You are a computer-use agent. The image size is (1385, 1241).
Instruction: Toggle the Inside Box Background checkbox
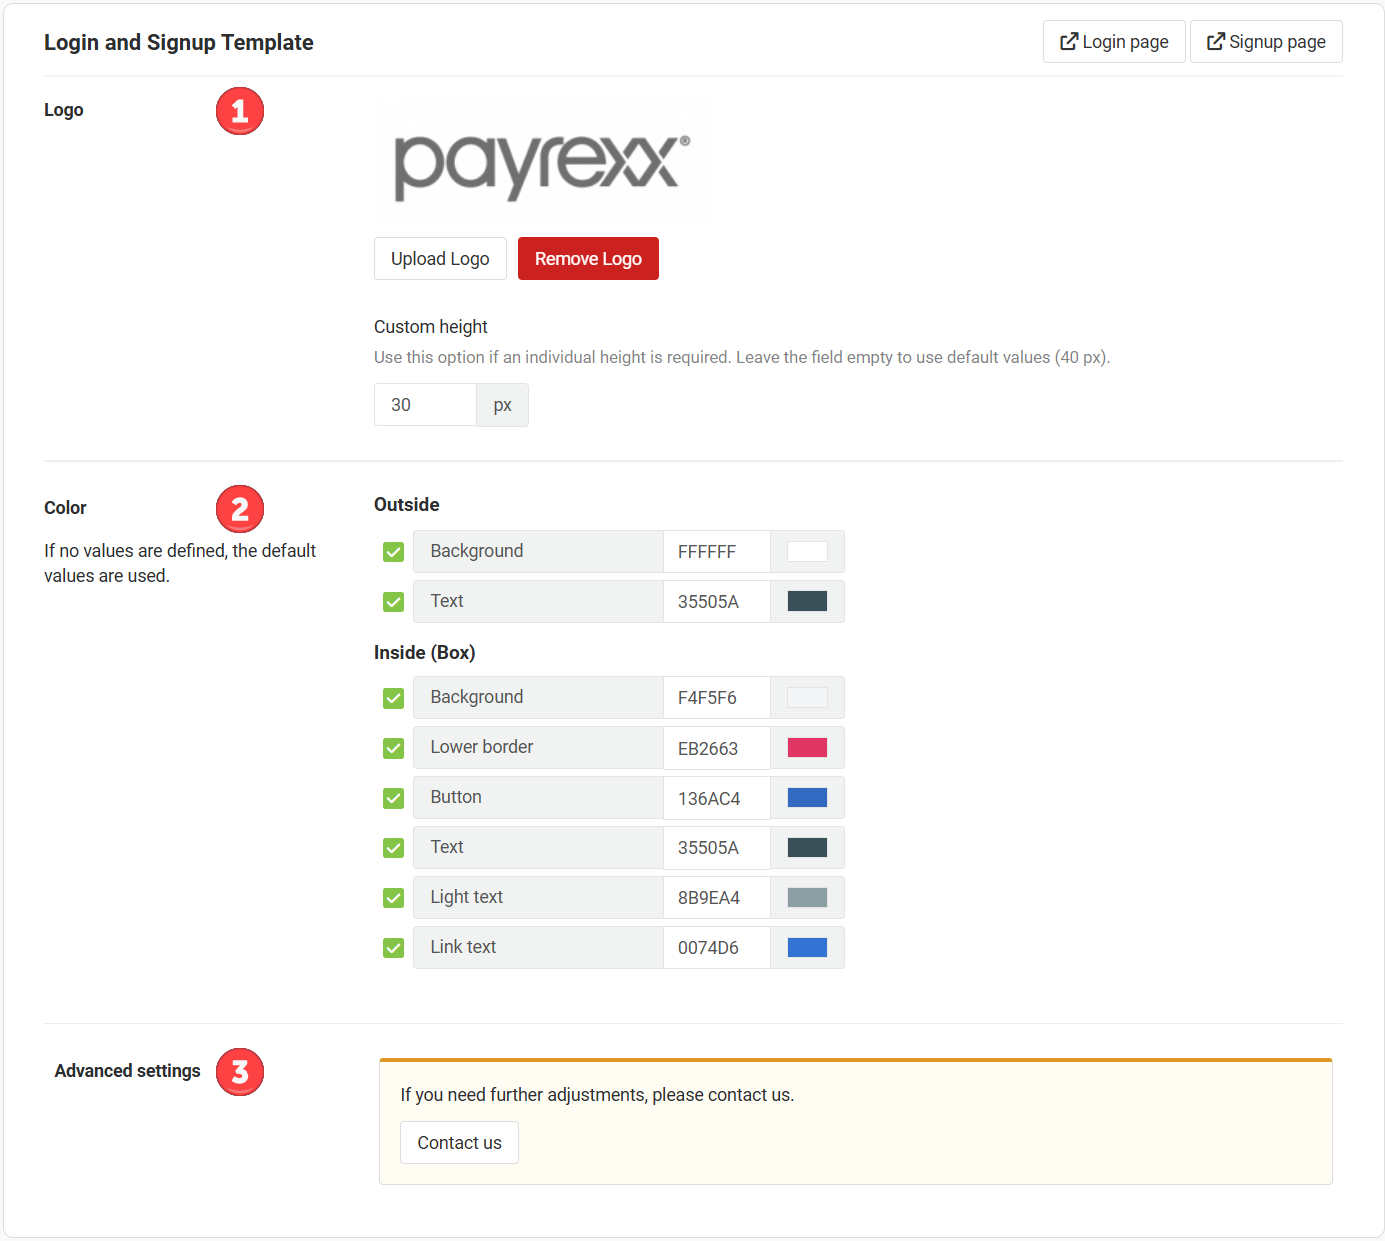coord(393,698)
